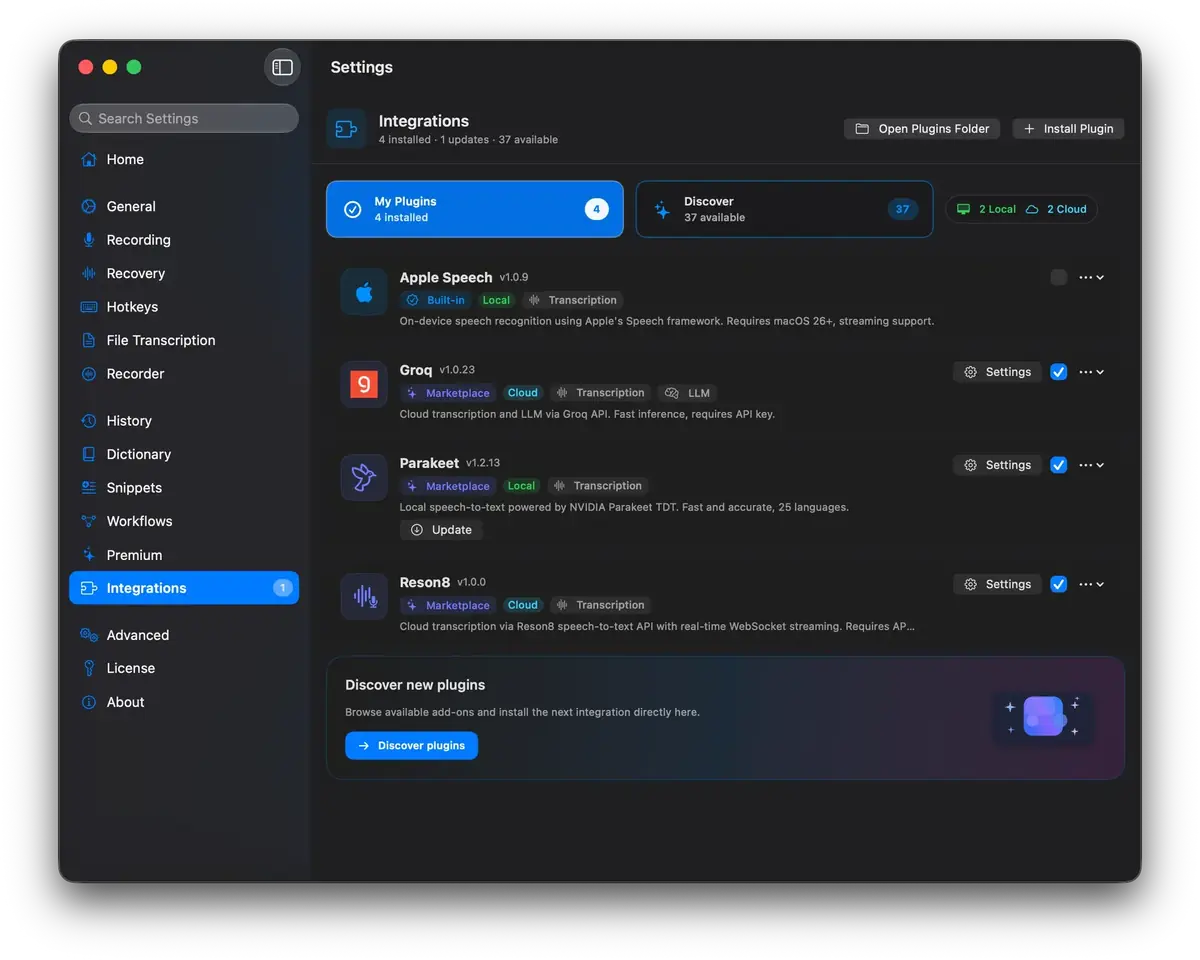Expand the Parakeet more options menu
This screenshot has width=1200, height=960.
pos(1091,465)
